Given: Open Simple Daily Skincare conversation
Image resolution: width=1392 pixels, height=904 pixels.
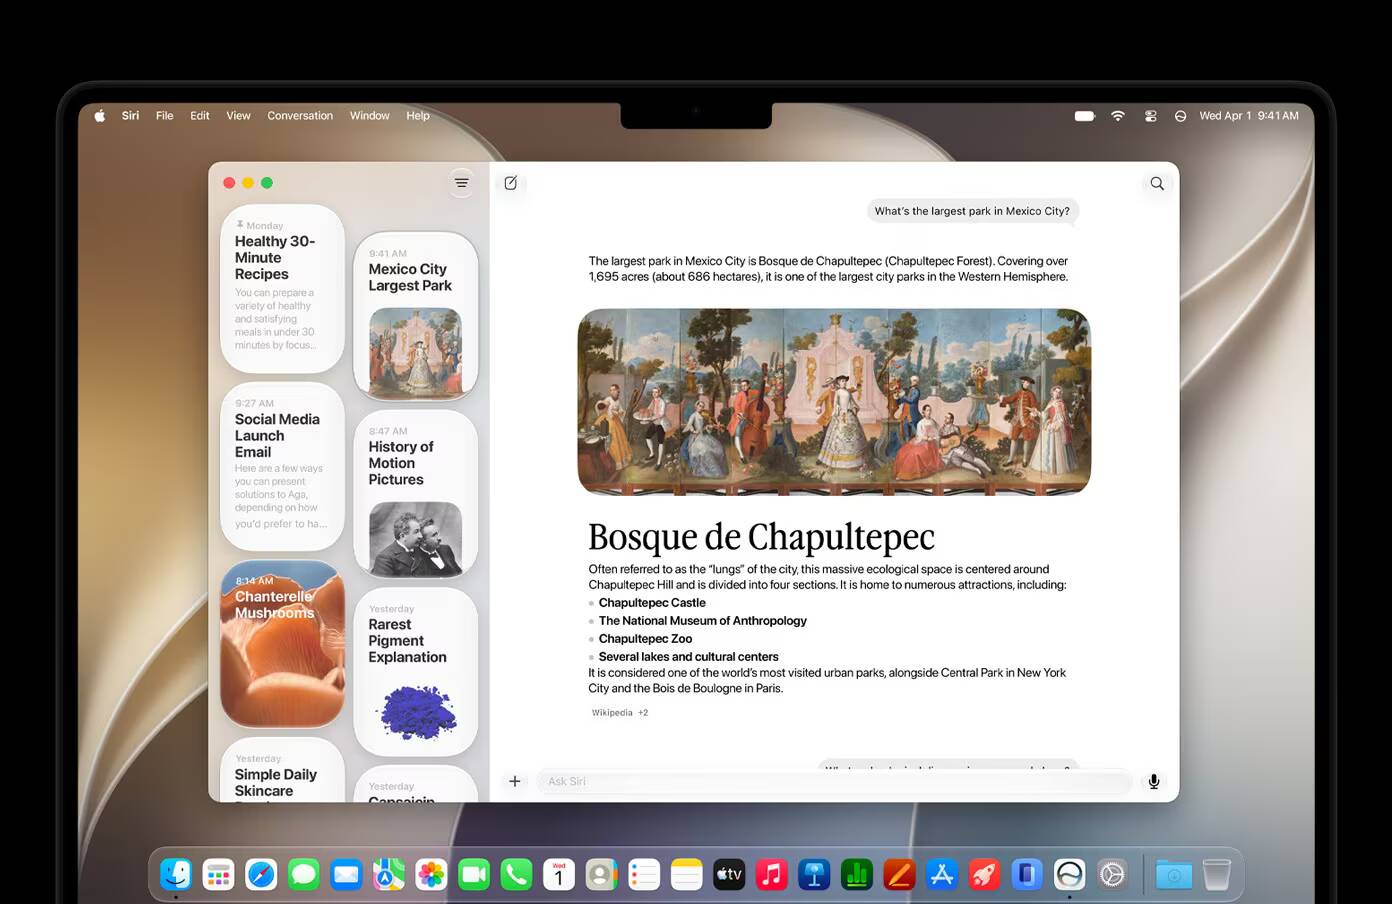Looking at the screenshot, I should click(283, 770).
